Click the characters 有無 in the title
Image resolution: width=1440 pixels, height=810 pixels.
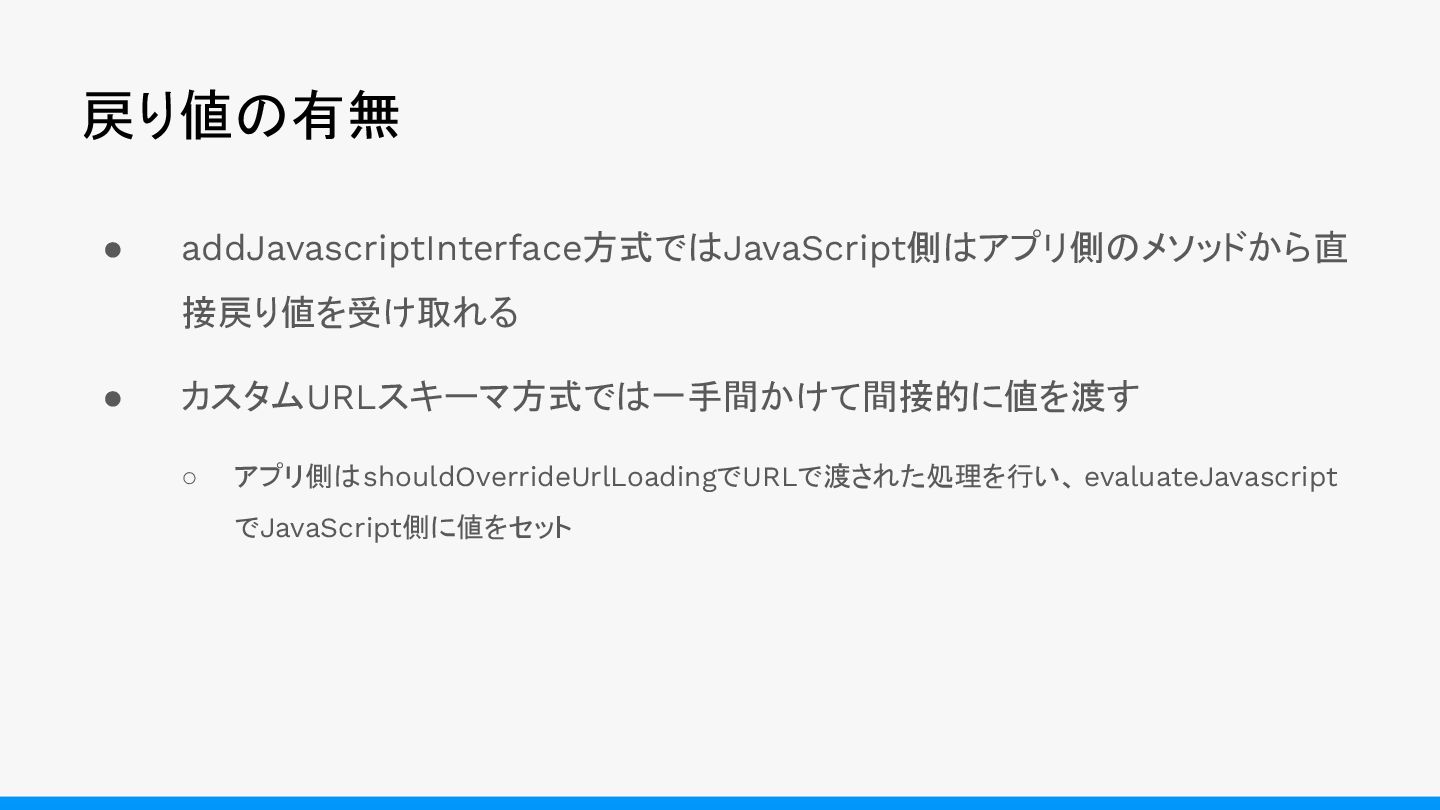tap(346, 116)
